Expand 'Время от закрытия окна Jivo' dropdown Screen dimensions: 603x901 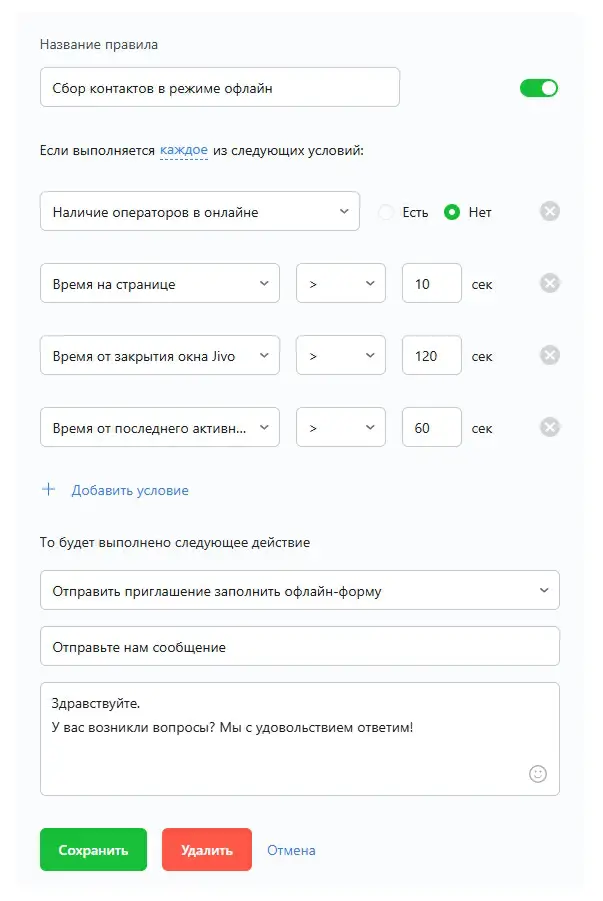(x=160, y=355)
